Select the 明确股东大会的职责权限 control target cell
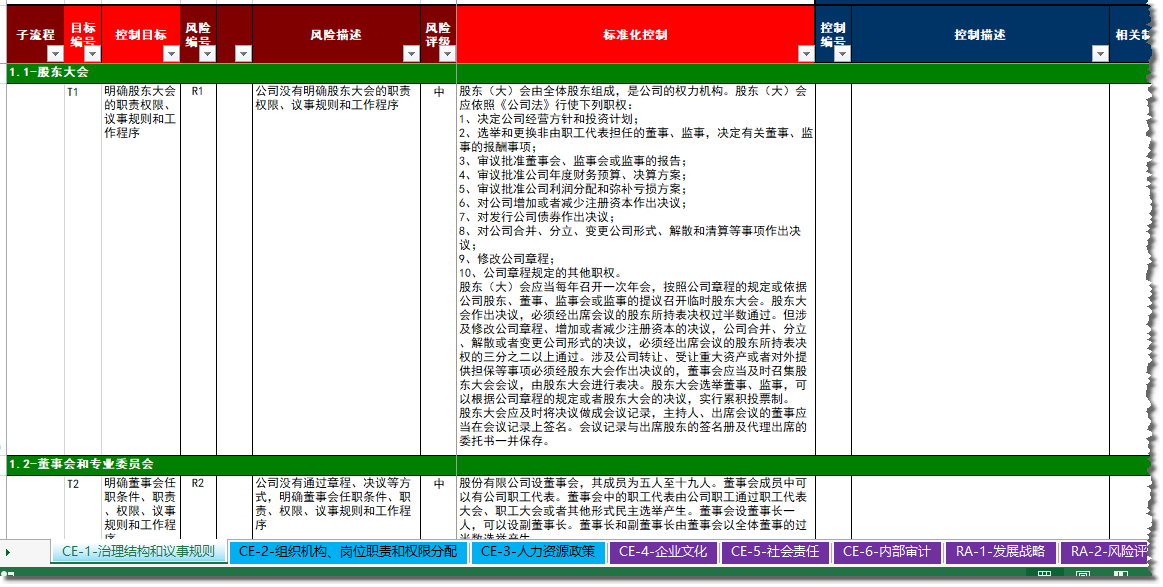The height and width of the screenshot is (587, 1163). (x=141, y=269)
